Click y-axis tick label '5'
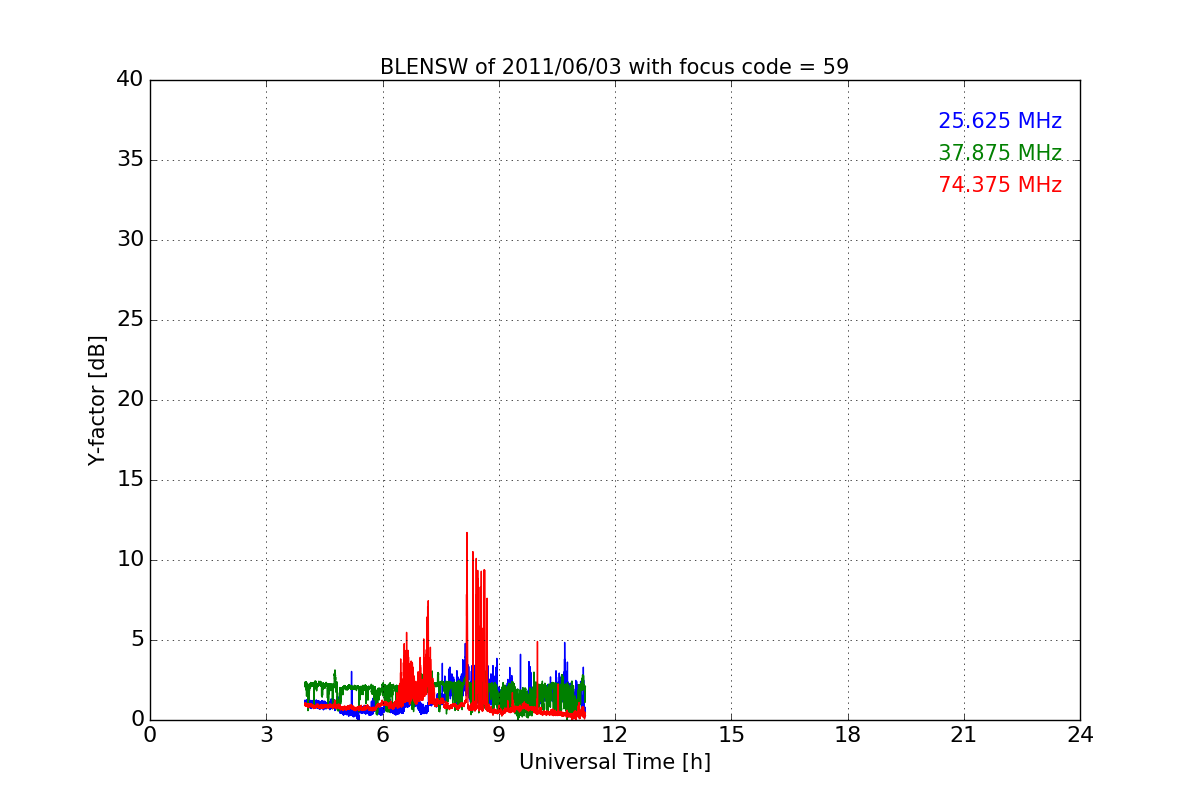Viewport: 1200px width, 800px height. click(137, 640)
